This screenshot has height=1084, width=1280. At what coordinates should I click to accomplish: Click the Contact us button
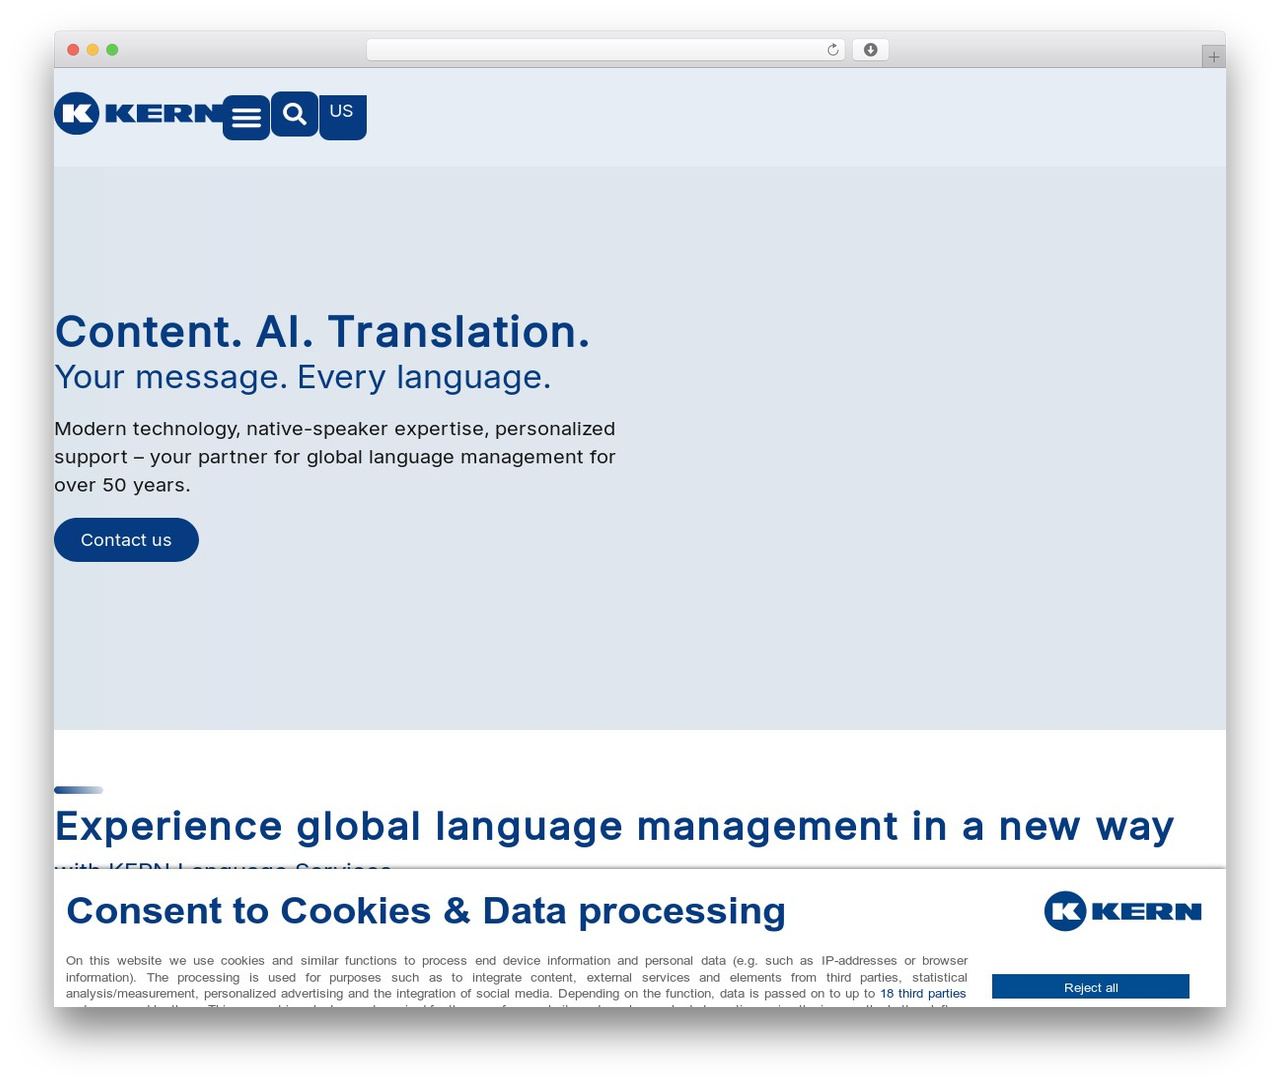point(126,540)
